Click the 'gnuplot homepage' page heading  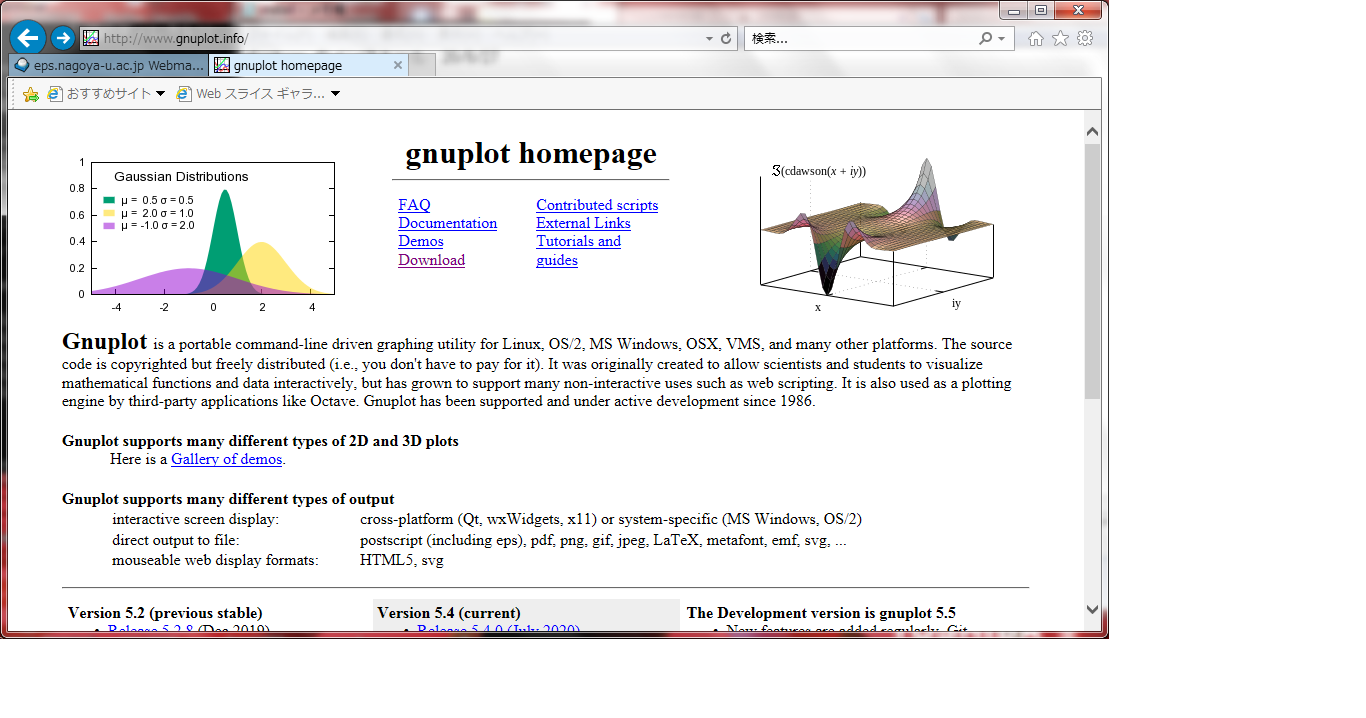click(x=531, y=154)
